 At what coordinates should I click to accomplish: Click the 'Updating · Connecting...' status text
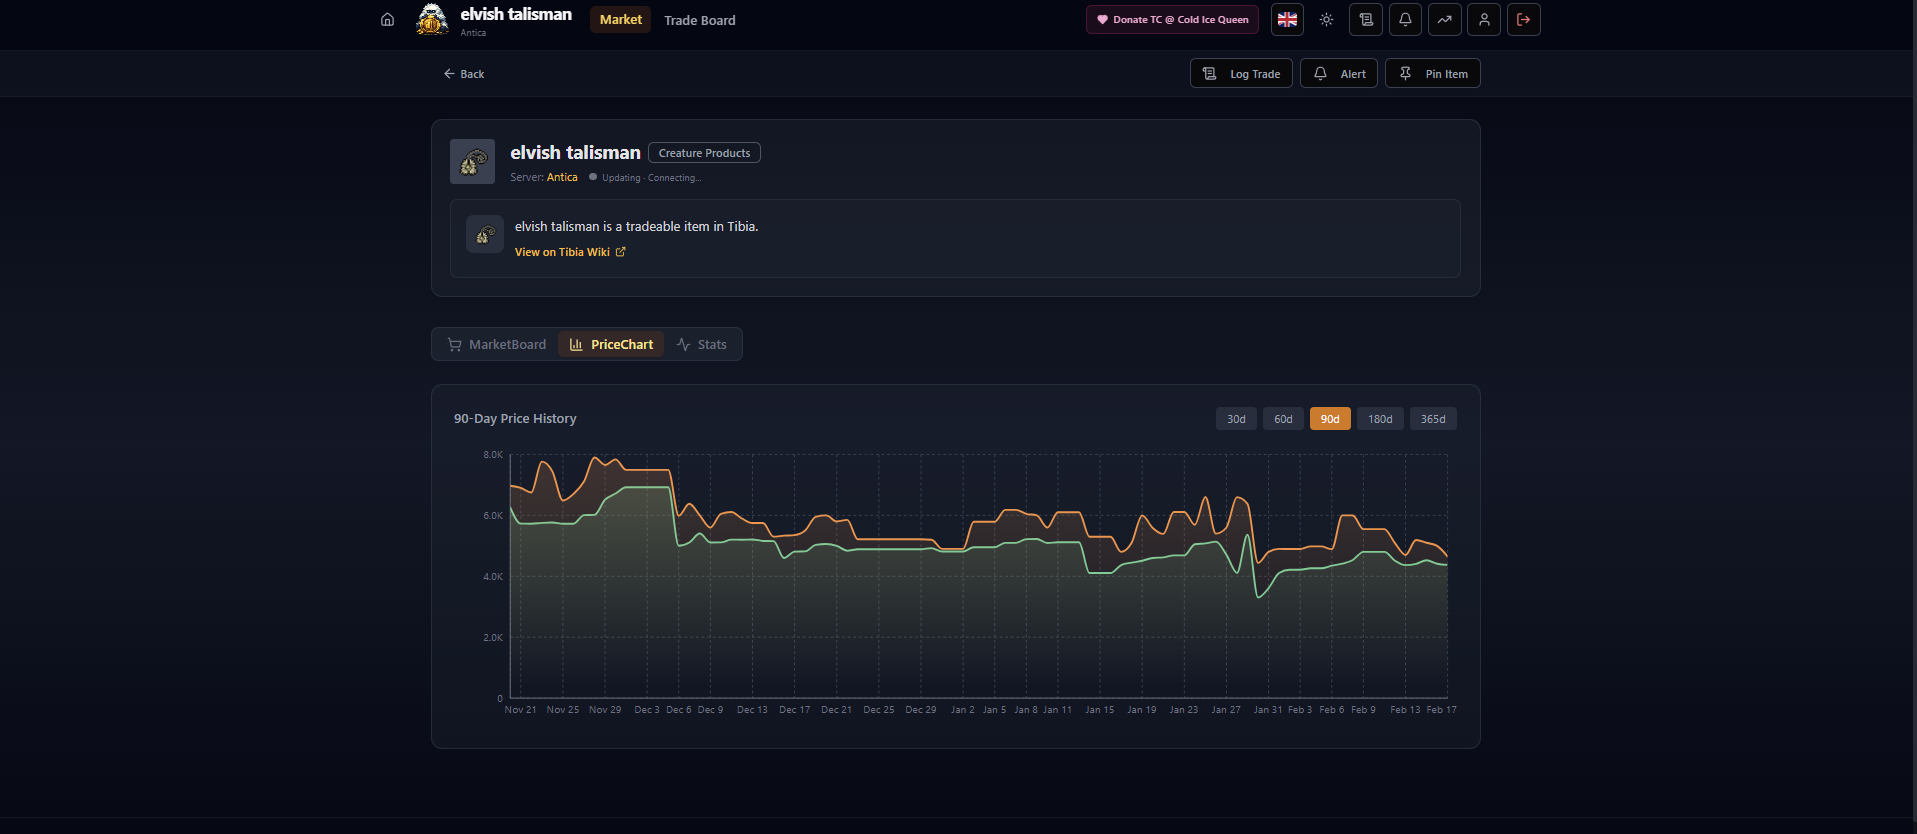(x=651, y=178)
